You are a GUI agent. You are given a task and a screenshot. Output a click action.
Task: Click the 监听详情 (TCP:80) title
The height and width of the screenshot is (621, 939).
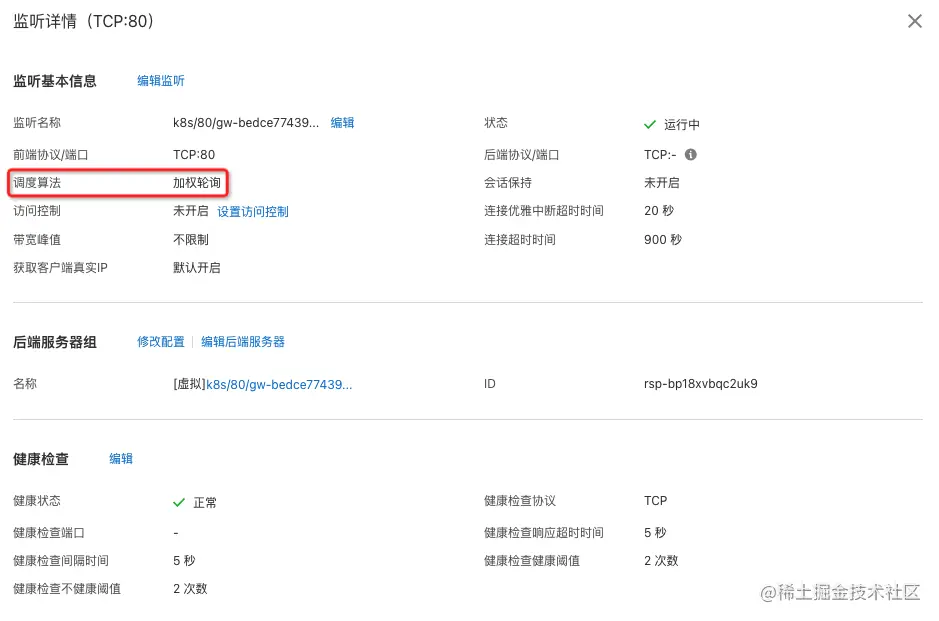84,22
